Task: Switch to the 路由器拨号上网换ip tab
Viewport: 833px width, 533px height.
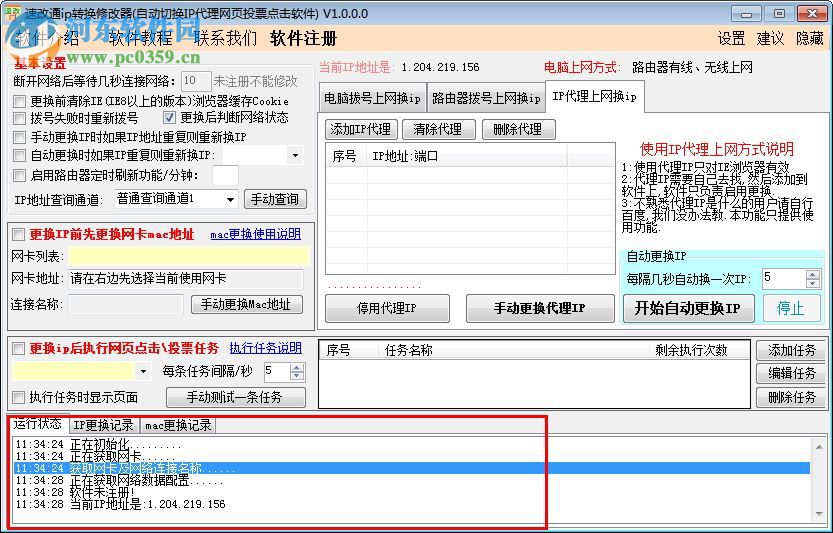Action: pos(486,98)
